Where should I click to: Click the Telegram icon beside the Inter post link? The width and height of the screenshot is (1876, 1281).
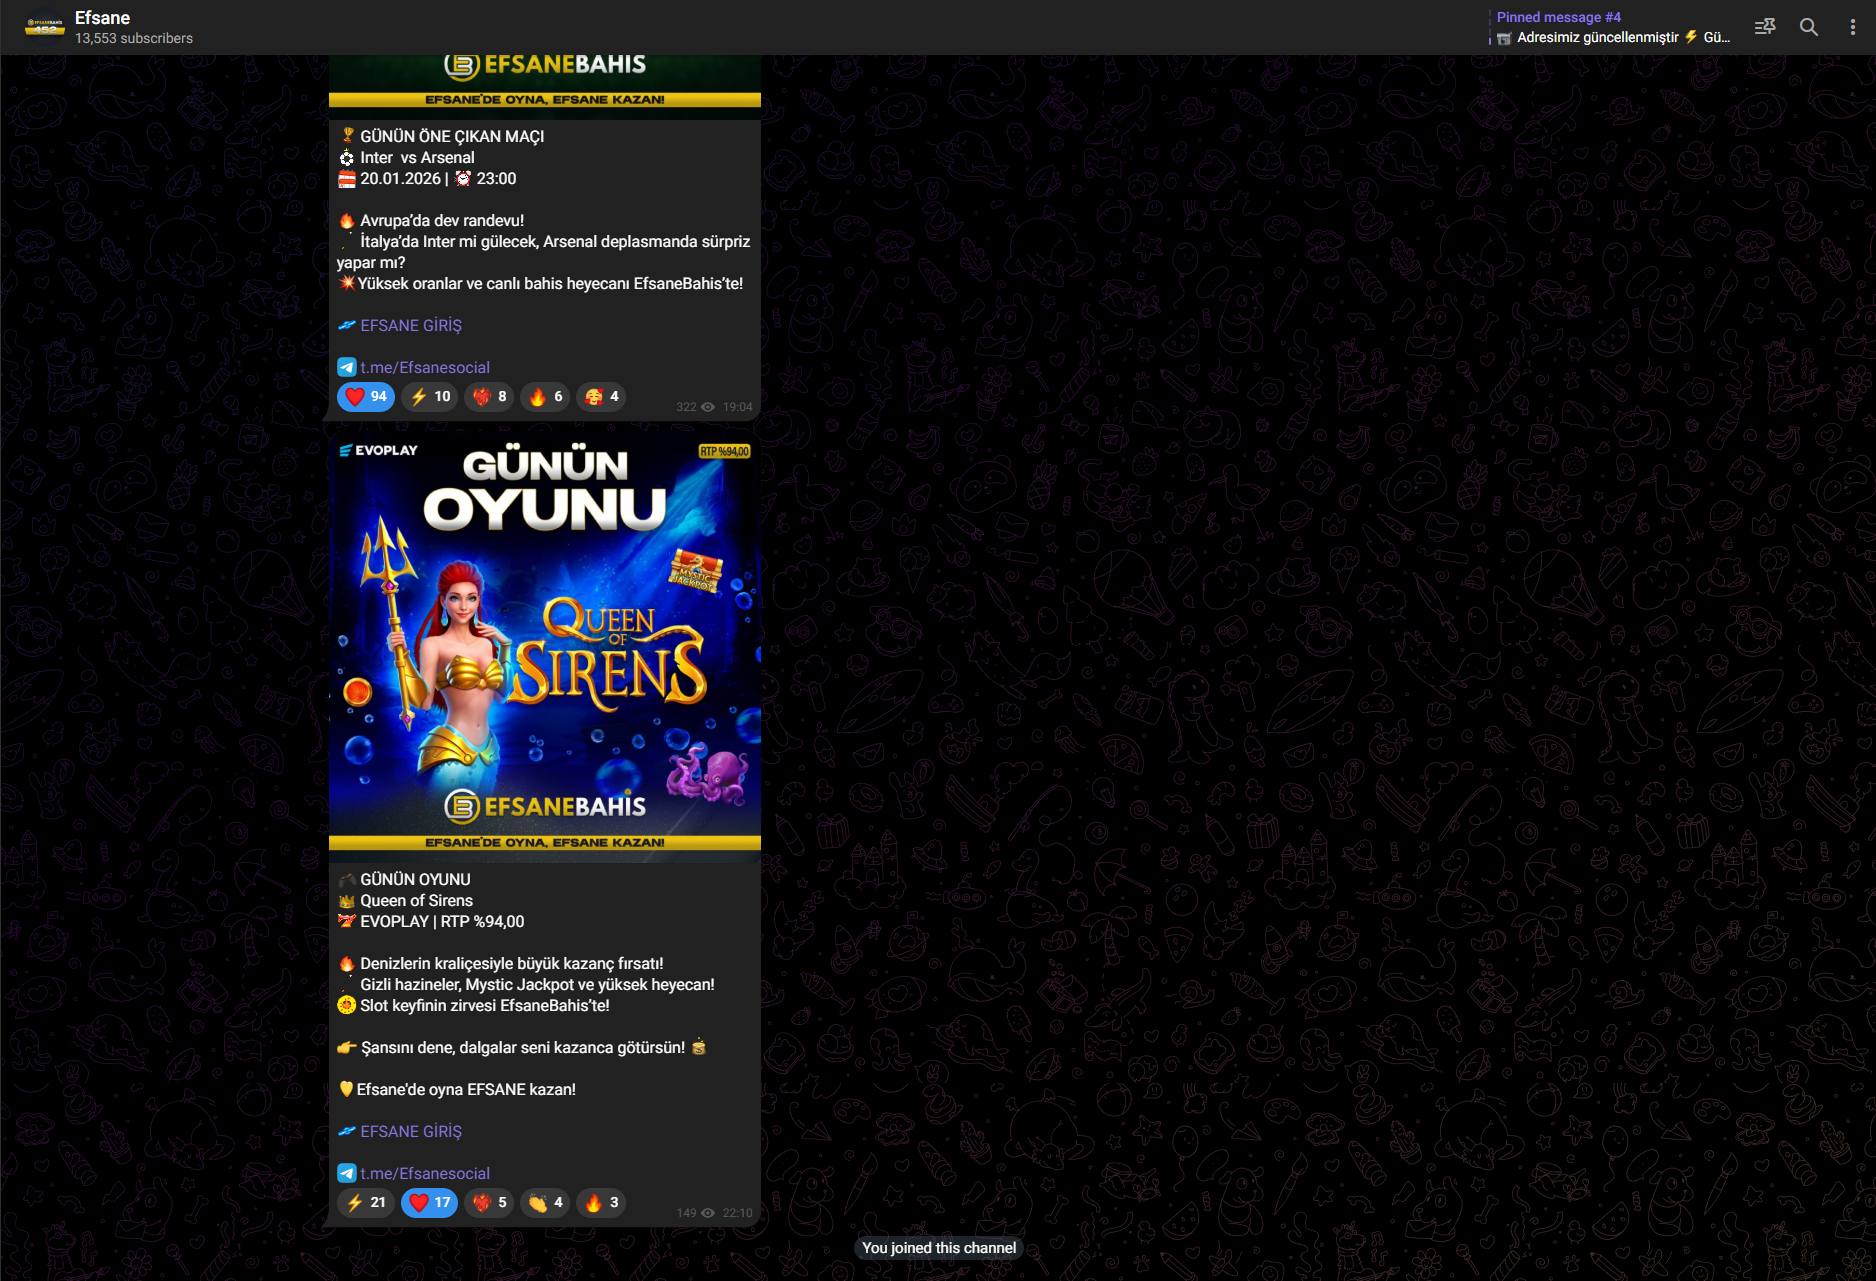coord(347,368)
